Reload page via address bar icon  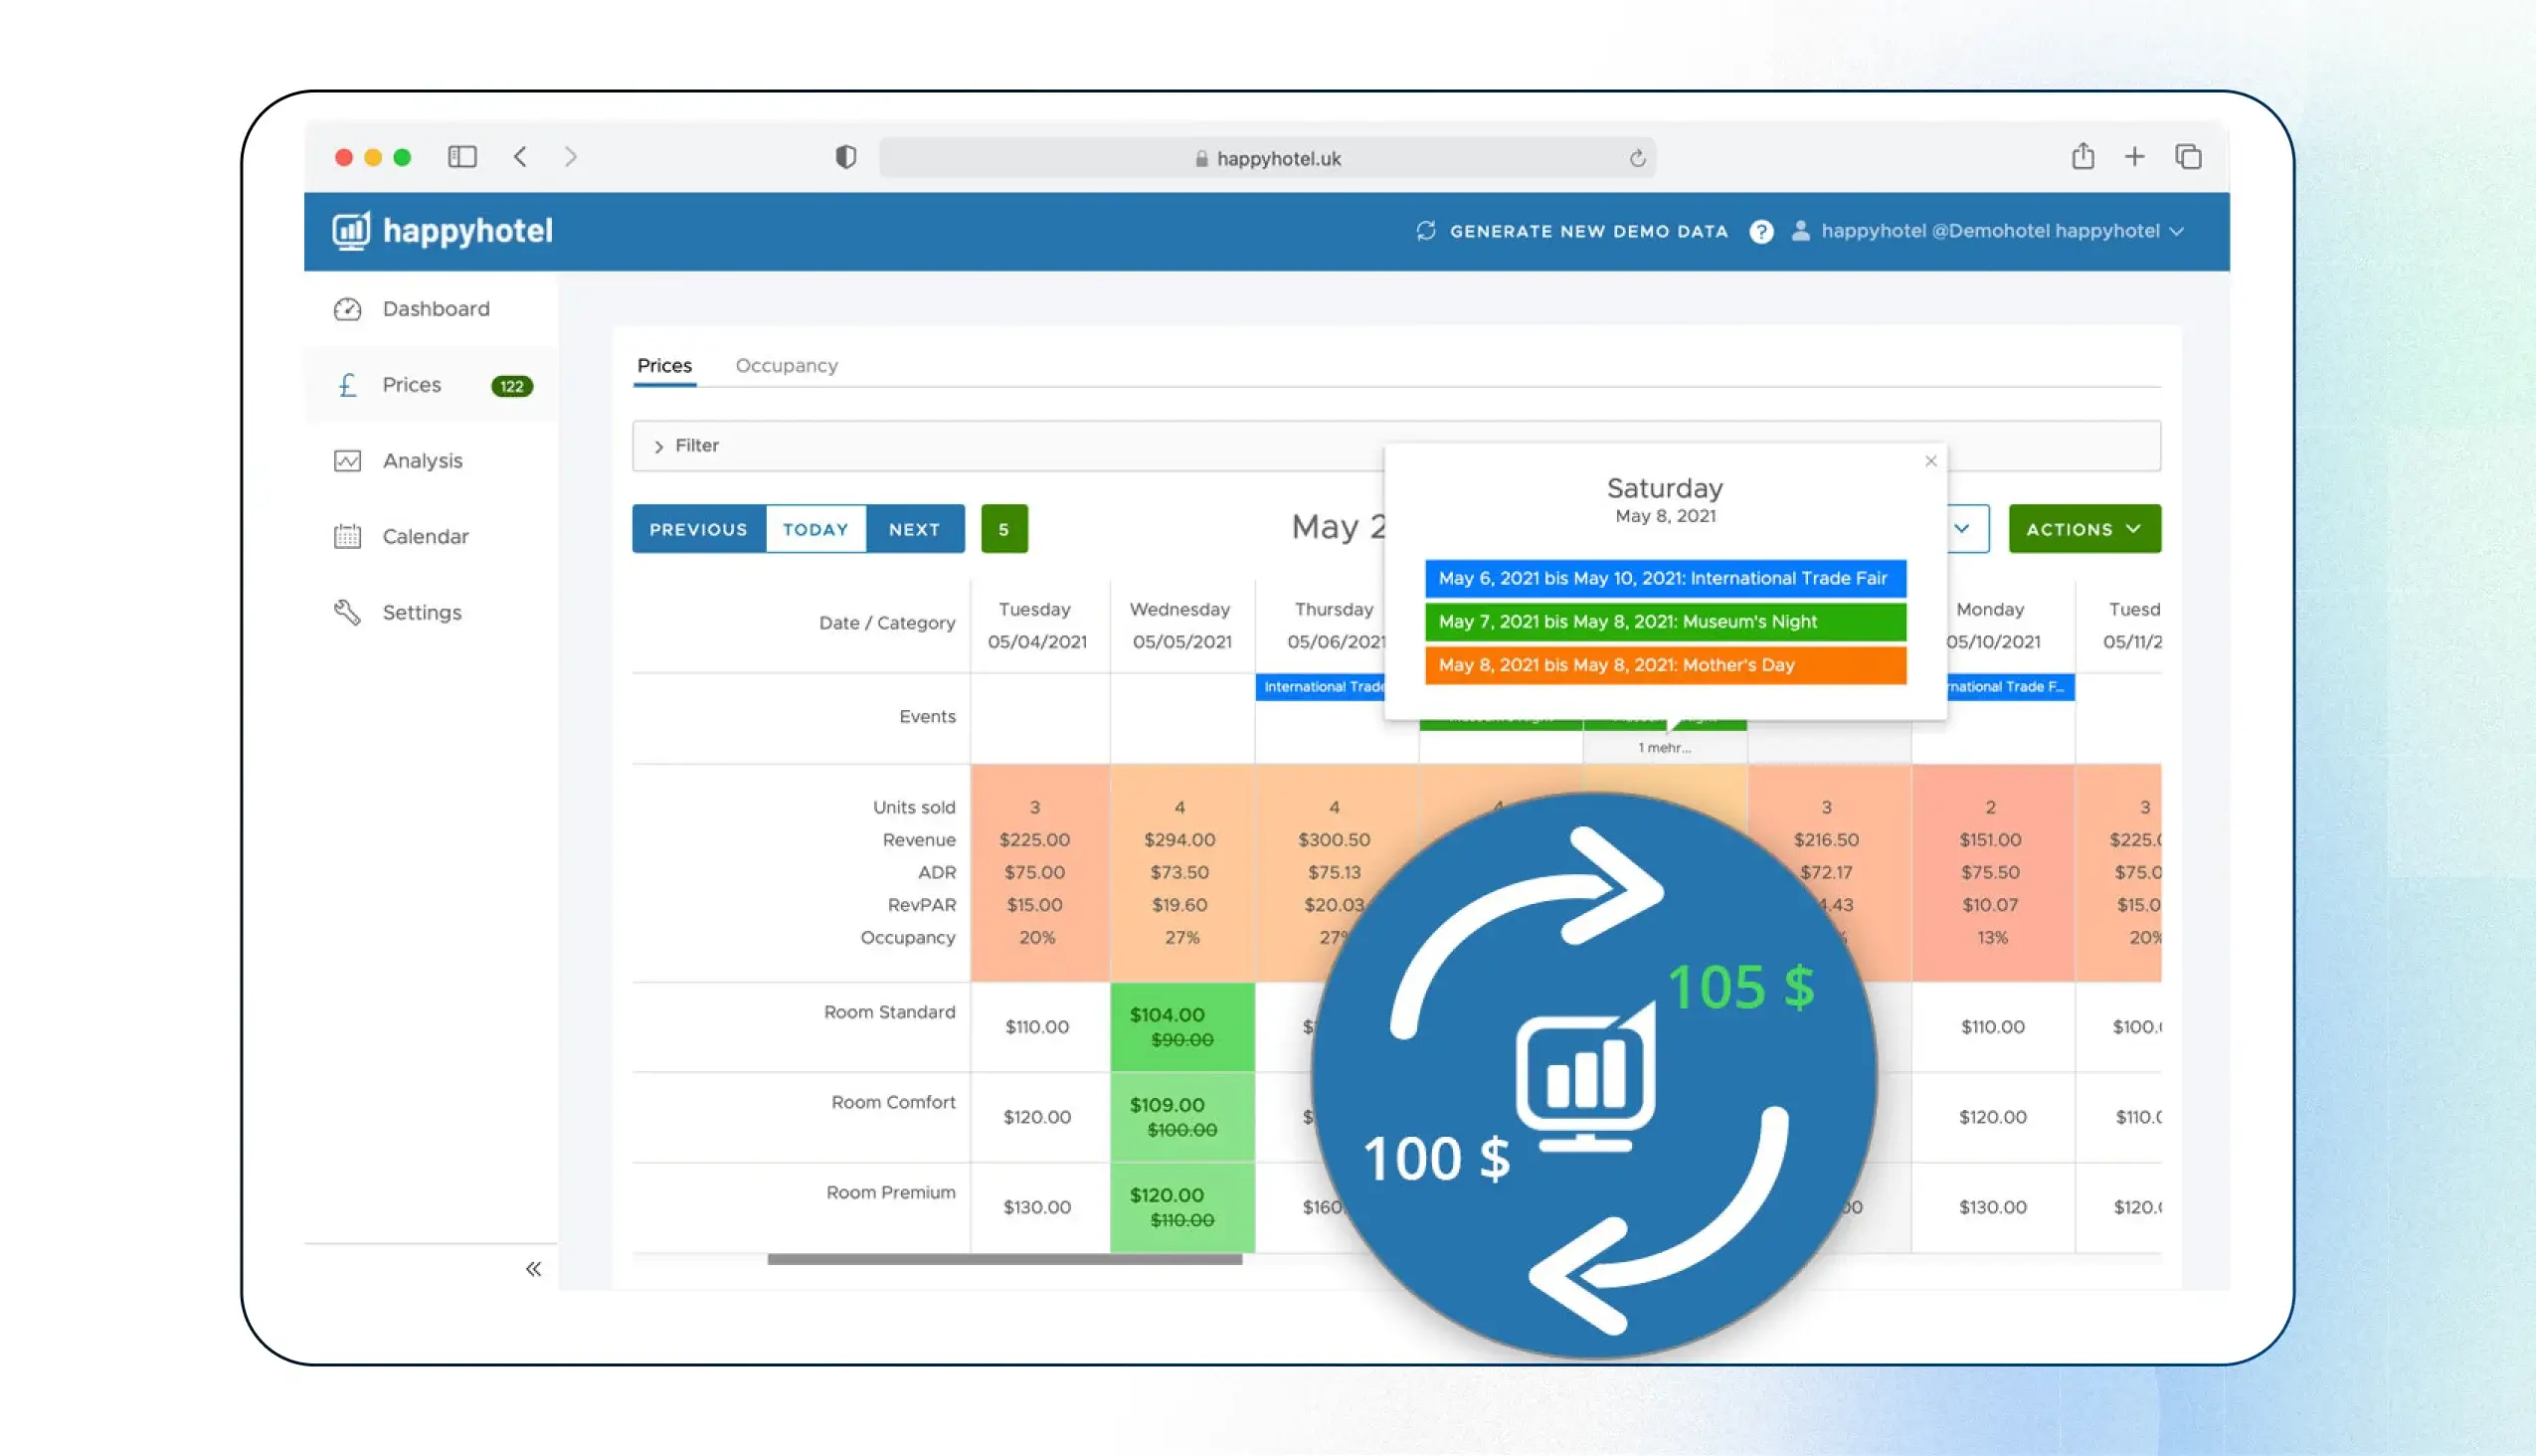[x=1637, y=158]
